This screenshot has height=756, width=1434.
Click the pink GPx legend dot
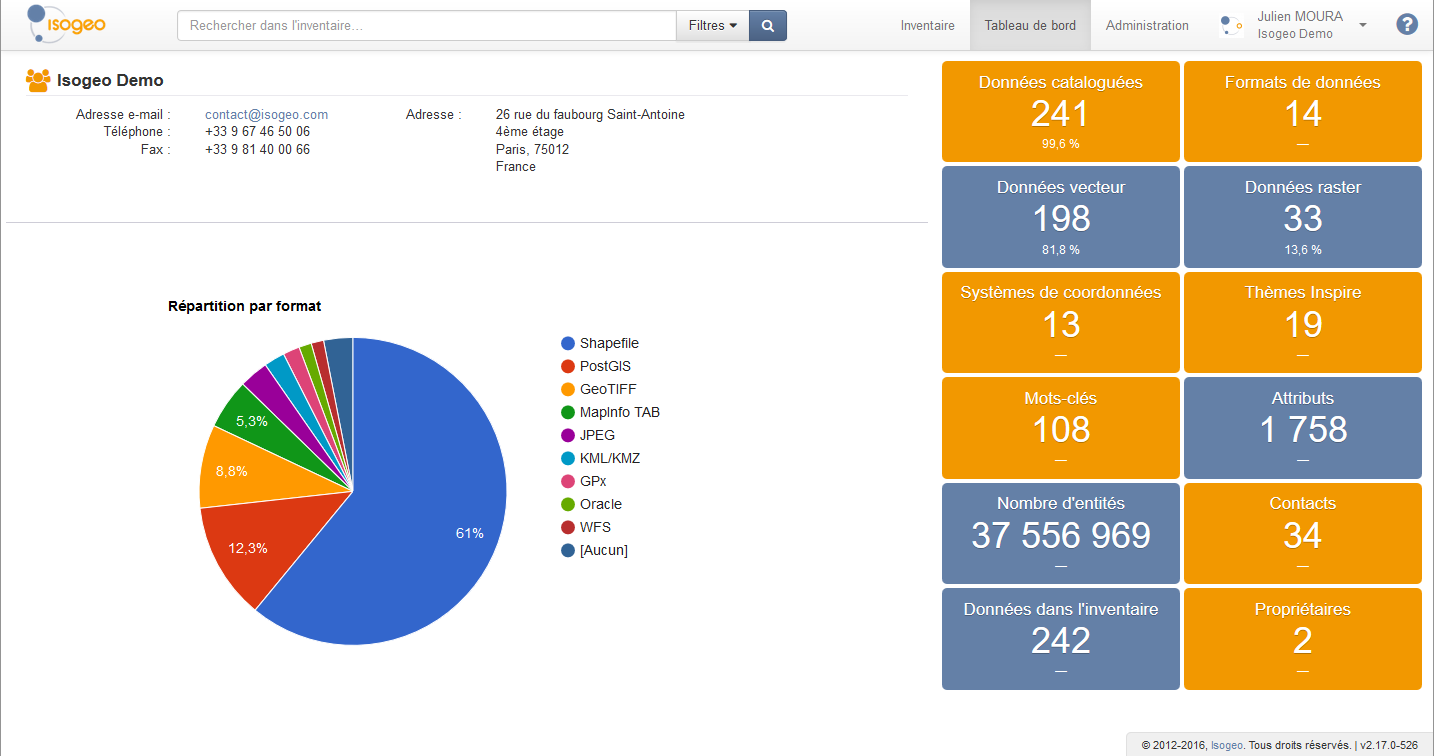click(568, 482)
